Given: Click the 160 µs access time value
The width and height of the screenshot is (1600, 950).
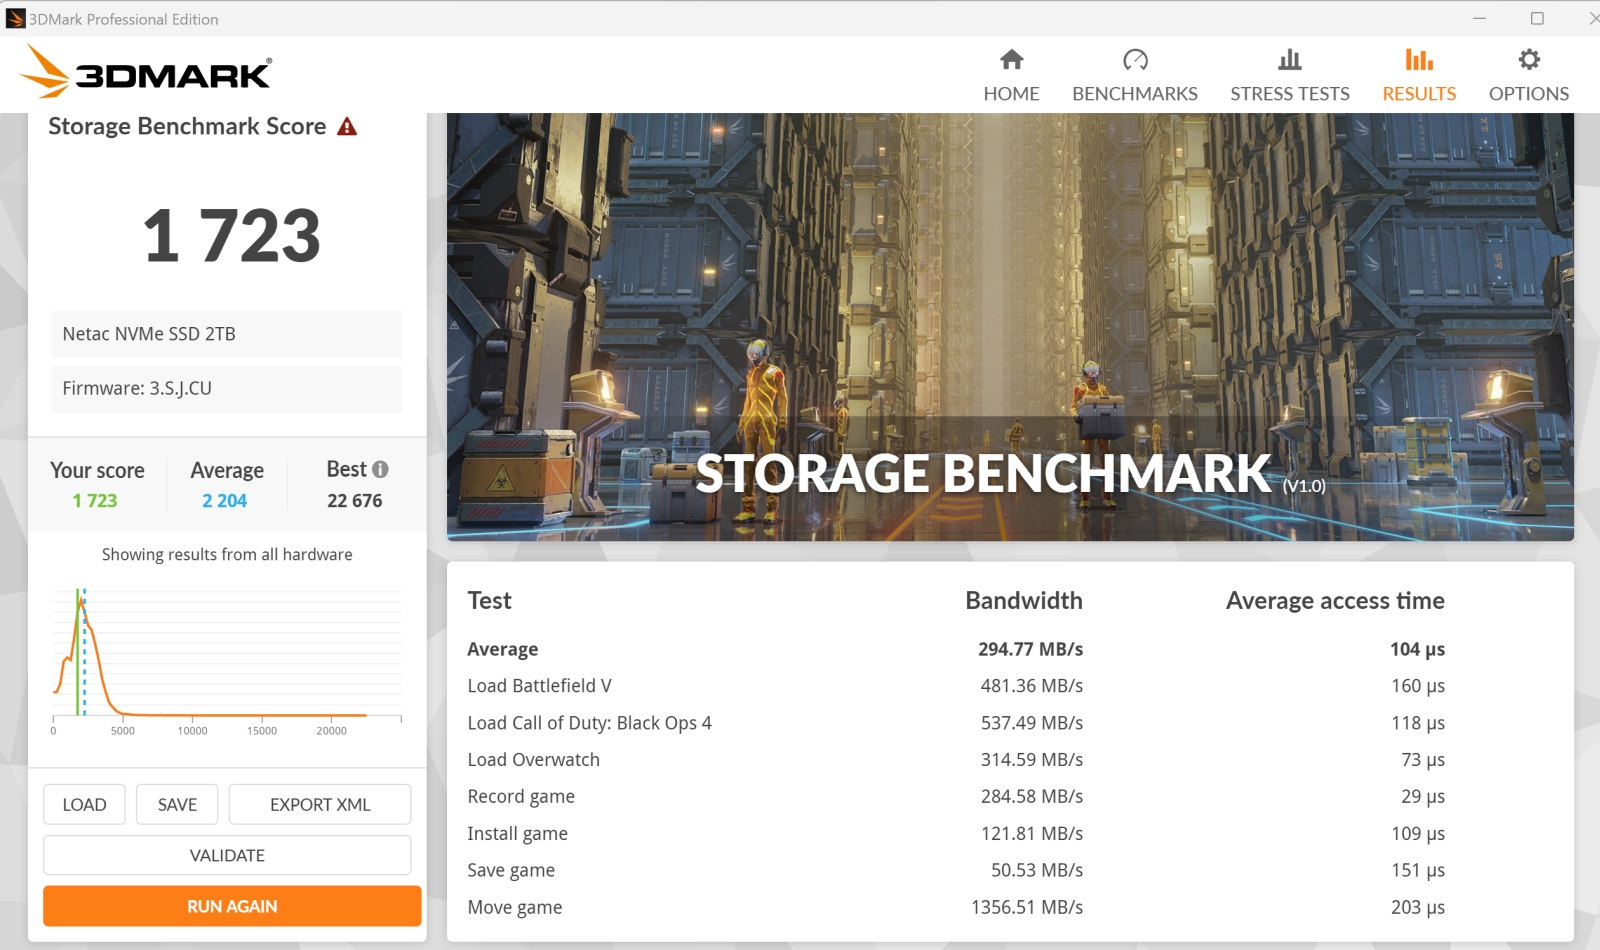Looking at the screenshot, I should [x=1418, y=686].
